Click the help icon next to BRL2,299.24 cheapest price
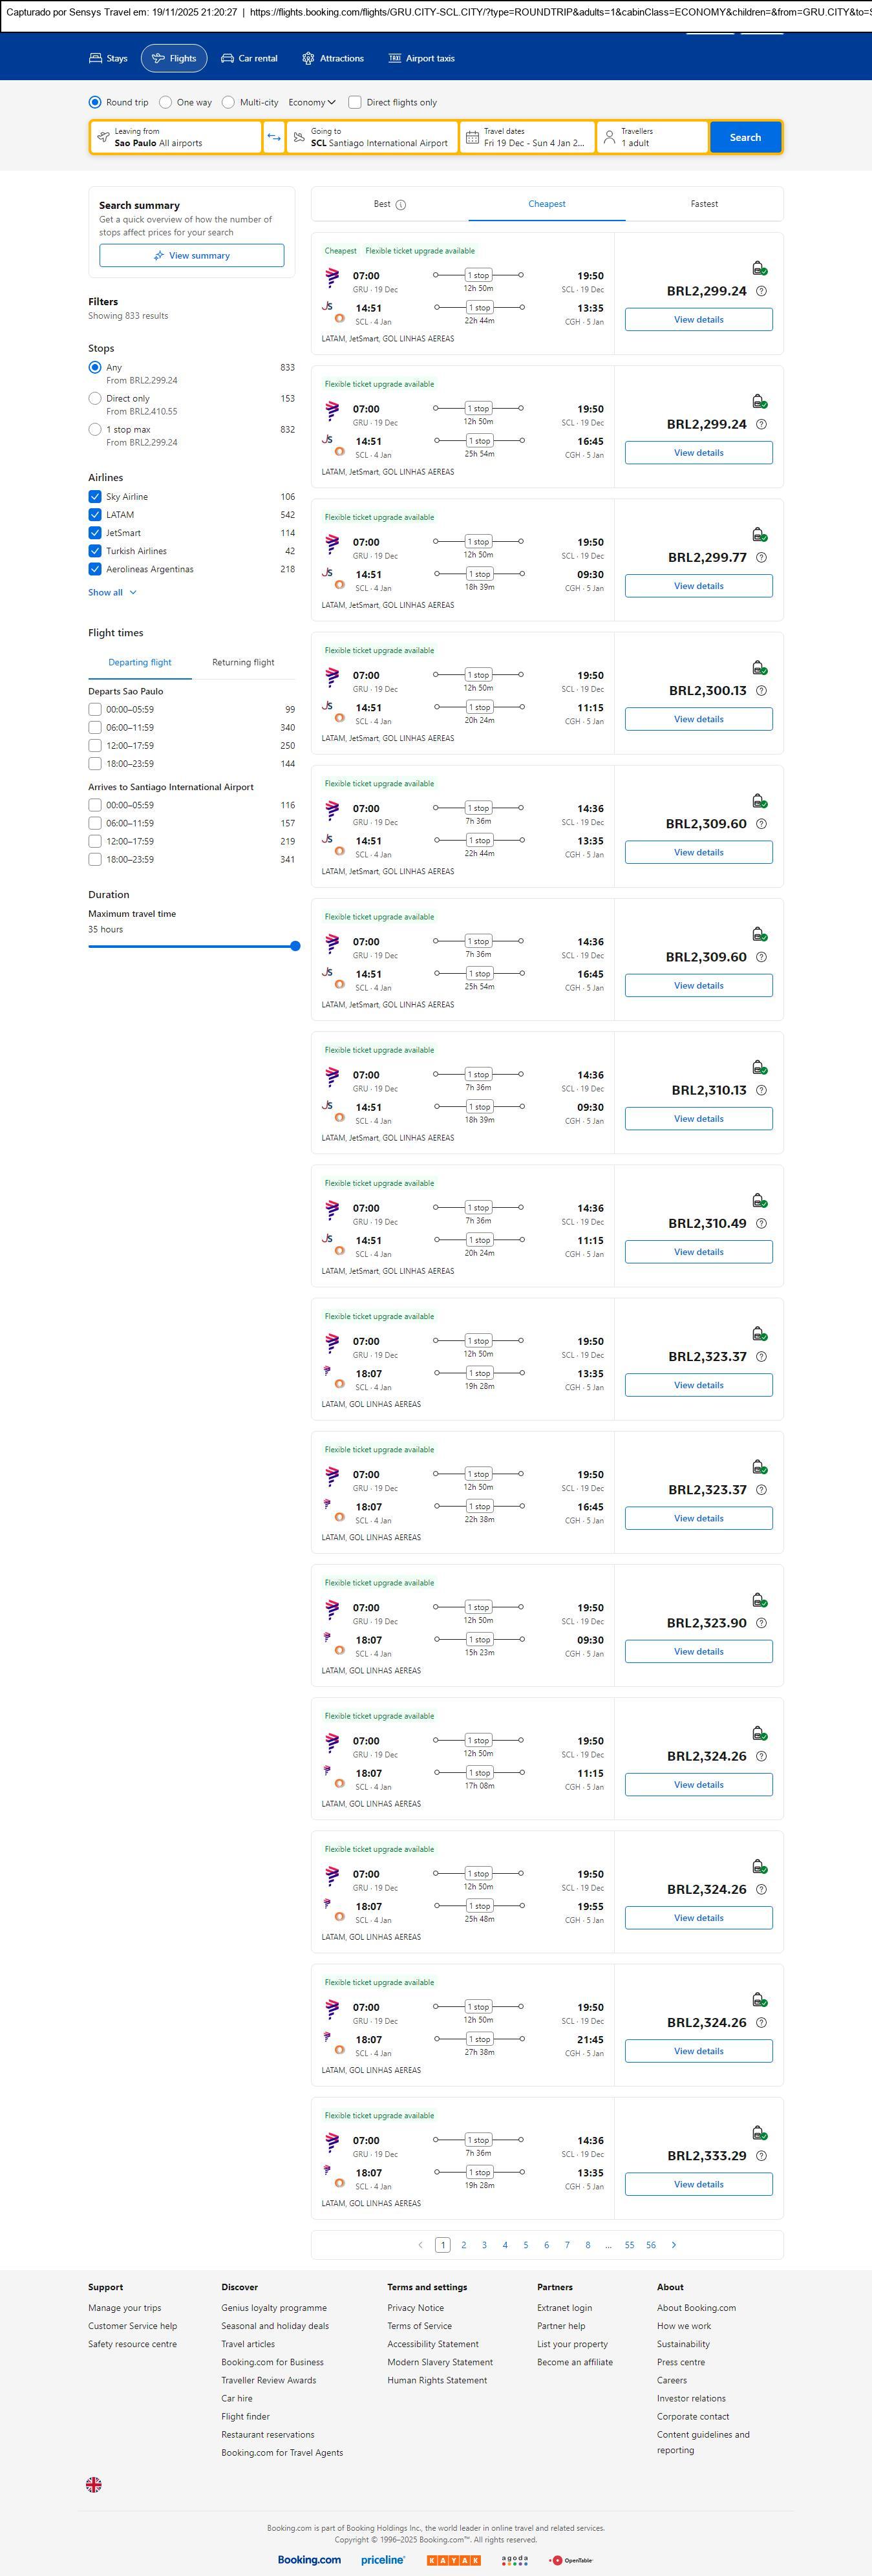Viewport: 872px width, 2576px height. tap(761, 291)
